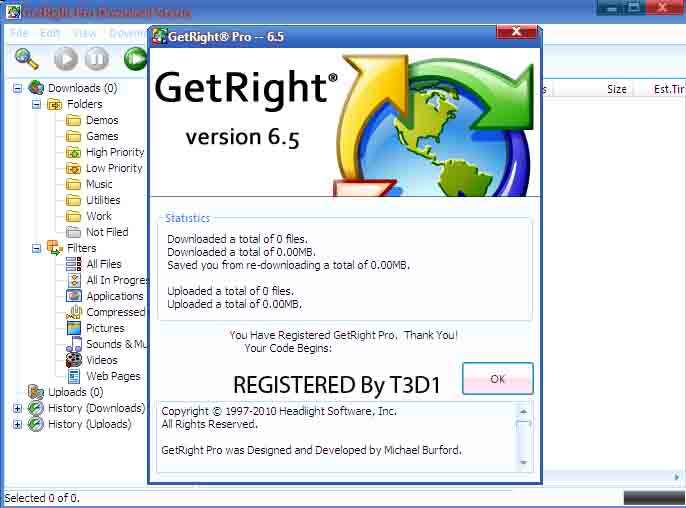Image resolution: width=686 pixels, height=508 pixels.
Task: Collapse the Filters tree node
Action: click(36, 249)
